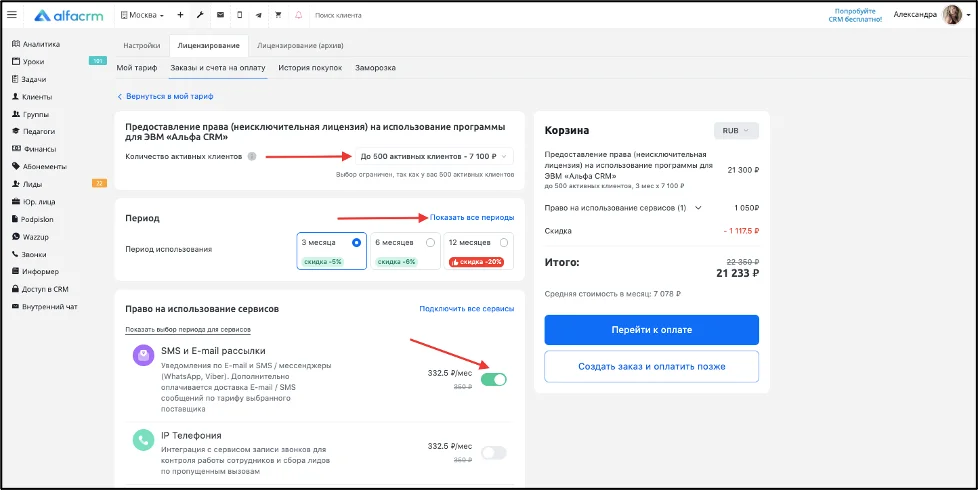Expand Право на использование сервисов (1) in cart
Screen dimensions: 979x491
[x=698, y=208]
